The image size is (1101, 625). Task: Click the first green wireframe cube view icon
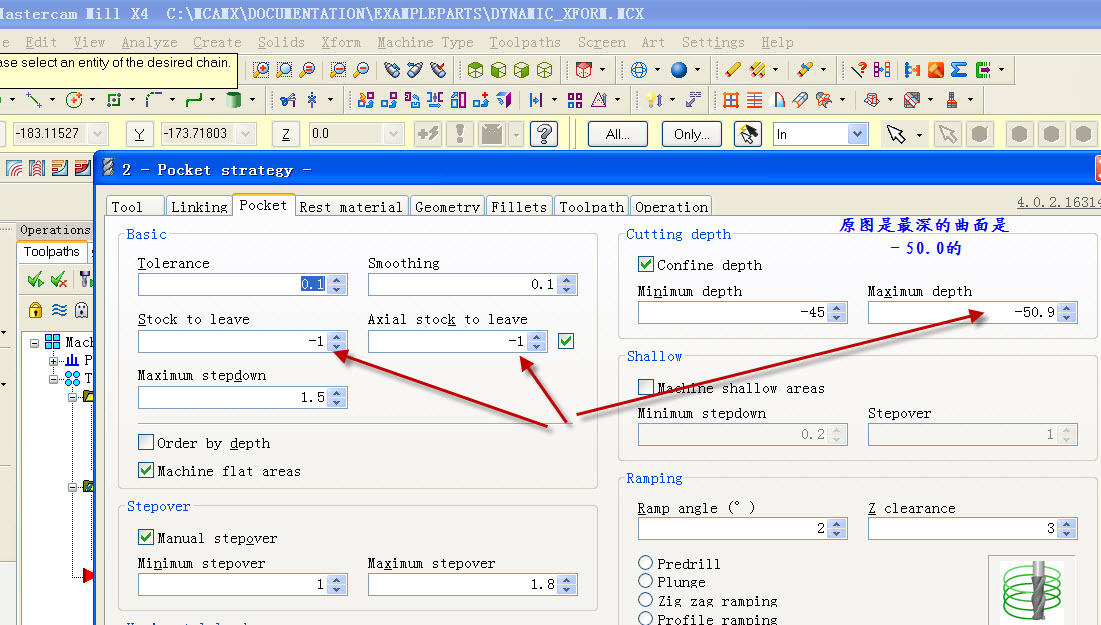tap(475, 70)
